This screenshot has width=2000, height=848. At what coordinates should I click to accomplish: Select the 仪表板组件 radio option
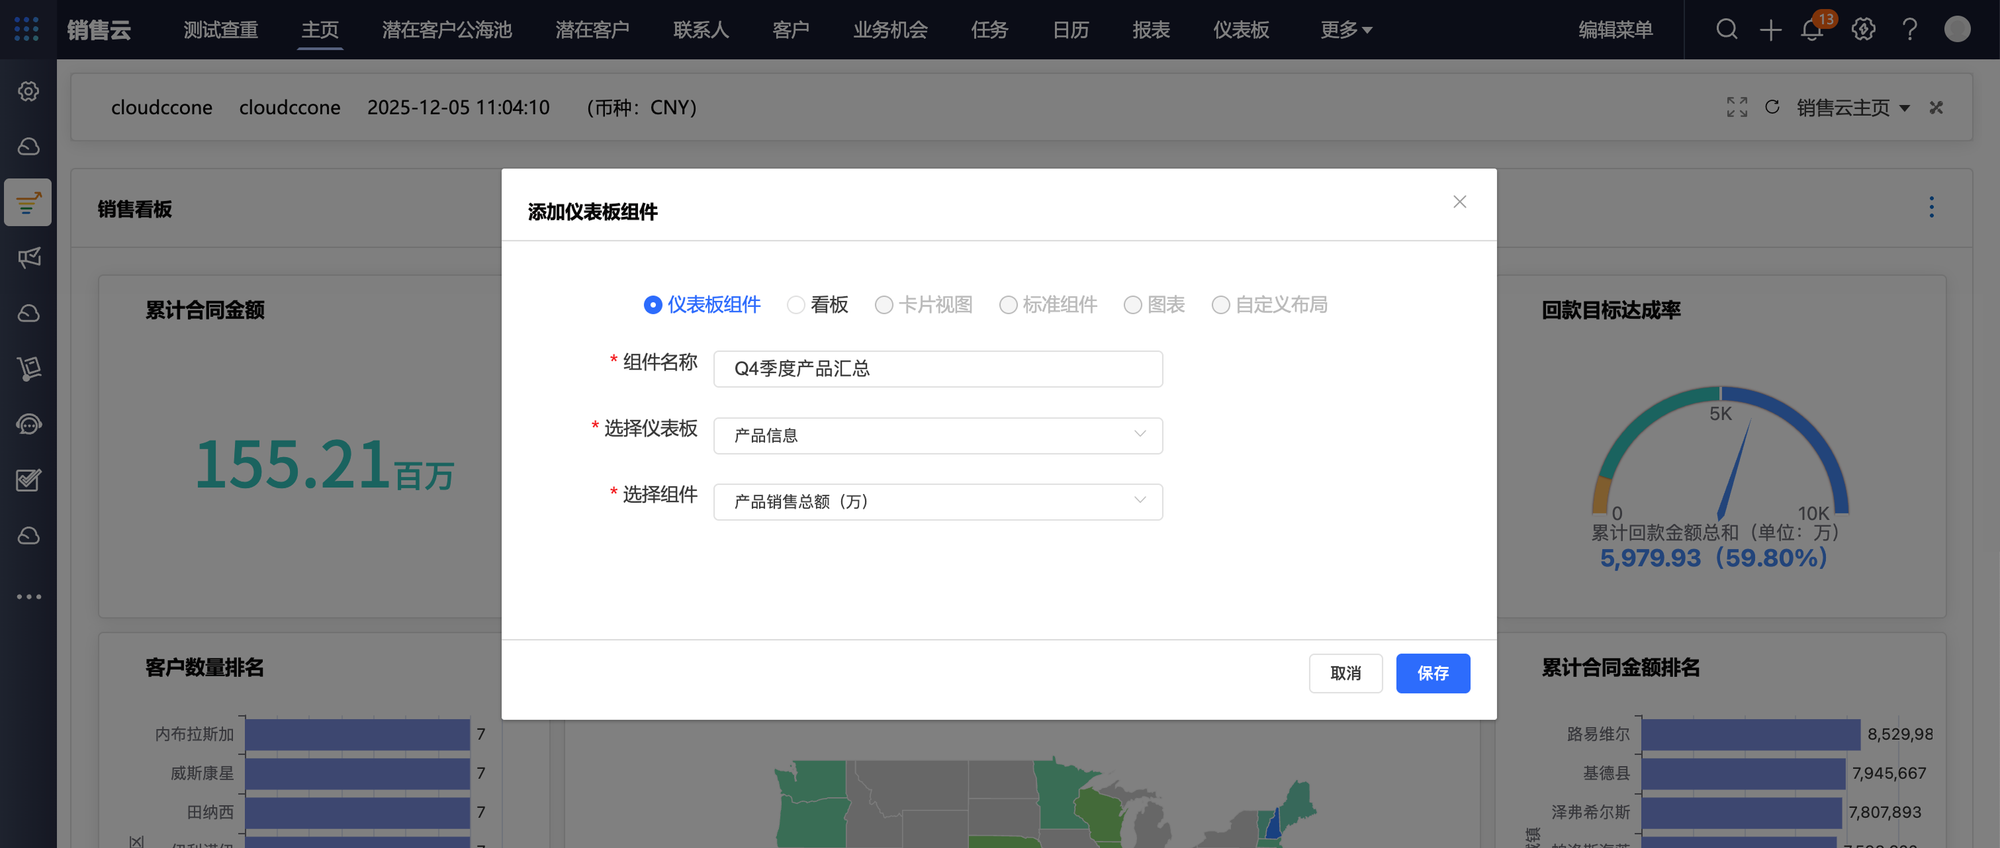point(653,305)
